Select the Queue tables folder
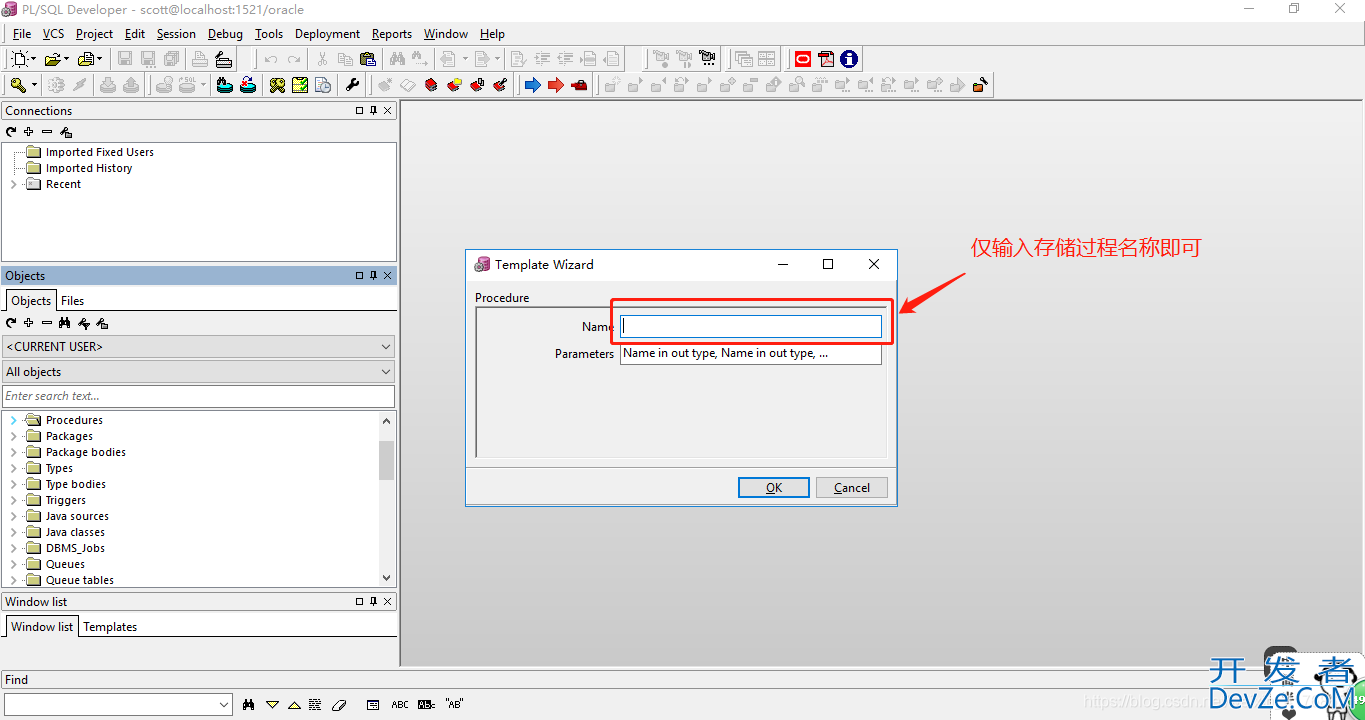Screen dimensions: 1365x720 (80, 580)
